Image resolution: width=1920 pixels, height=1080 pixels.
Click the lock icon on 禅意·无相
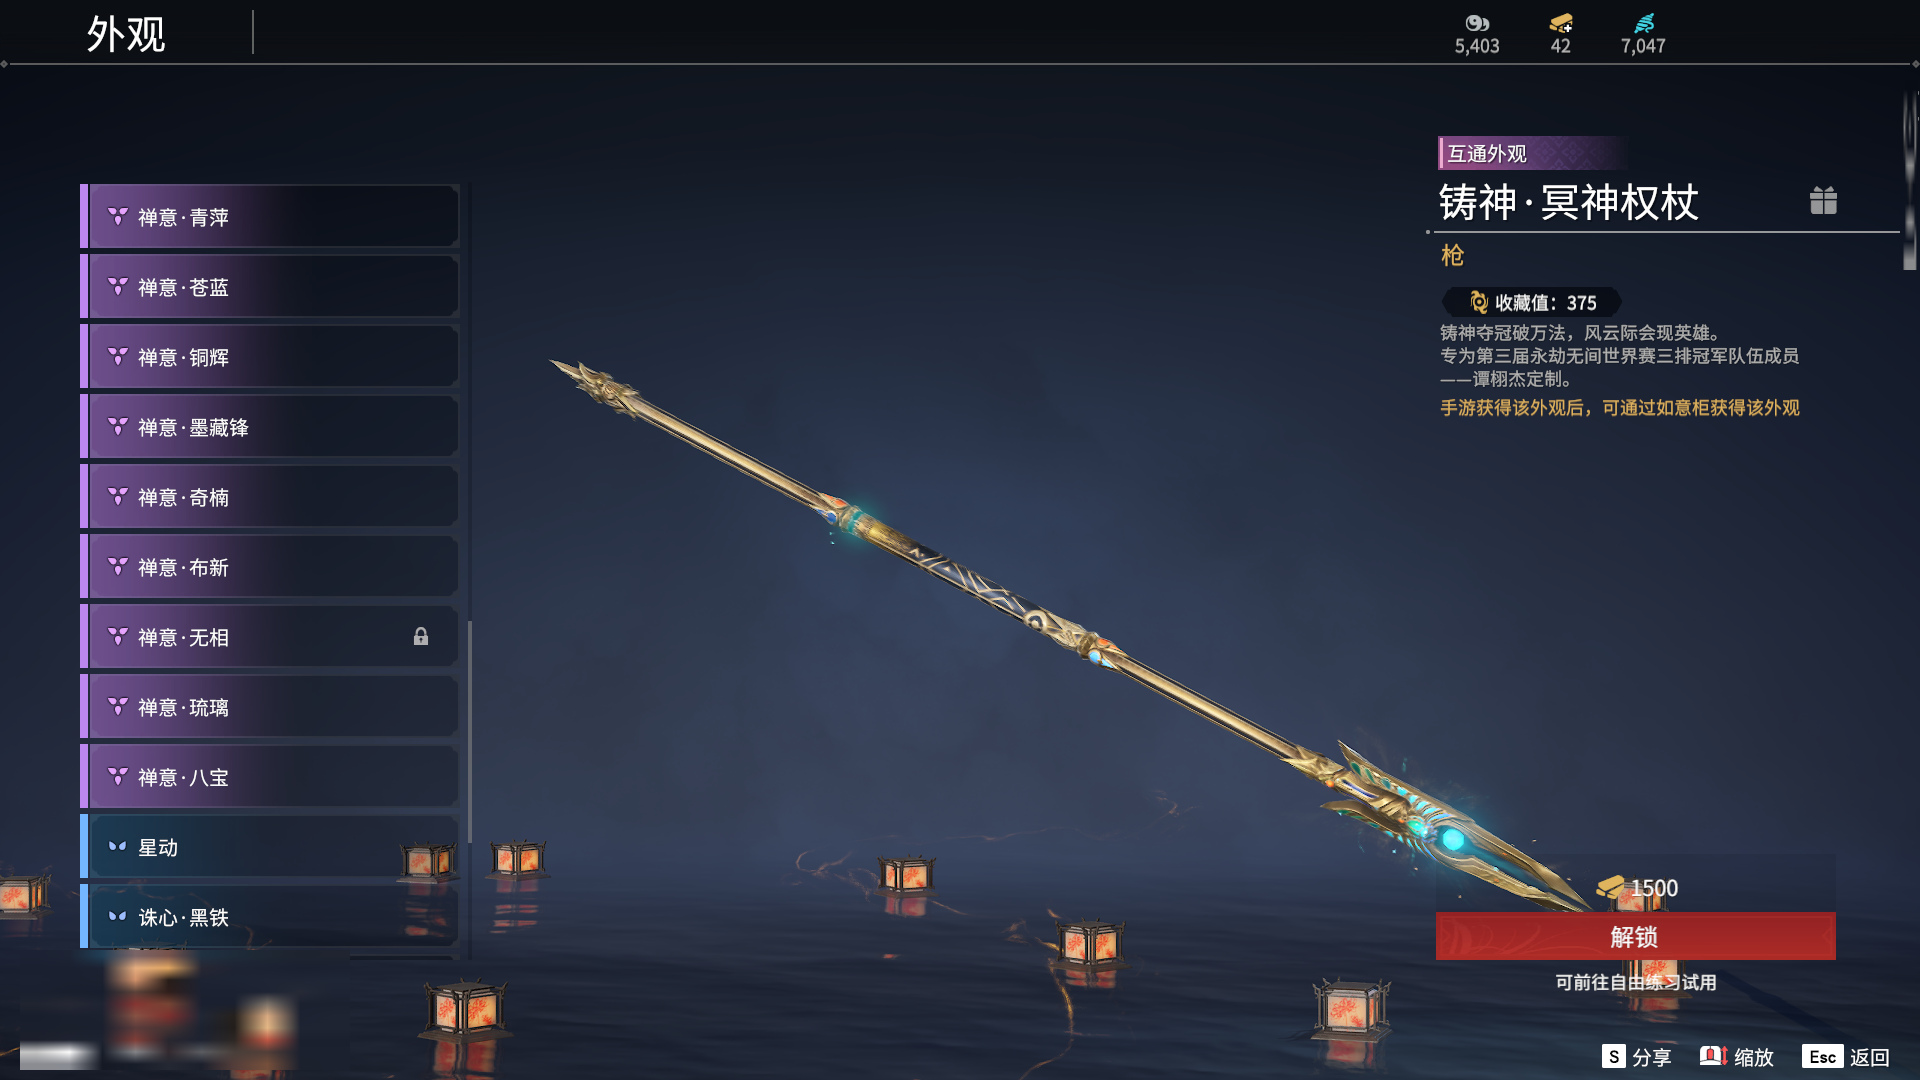point(421,637)
